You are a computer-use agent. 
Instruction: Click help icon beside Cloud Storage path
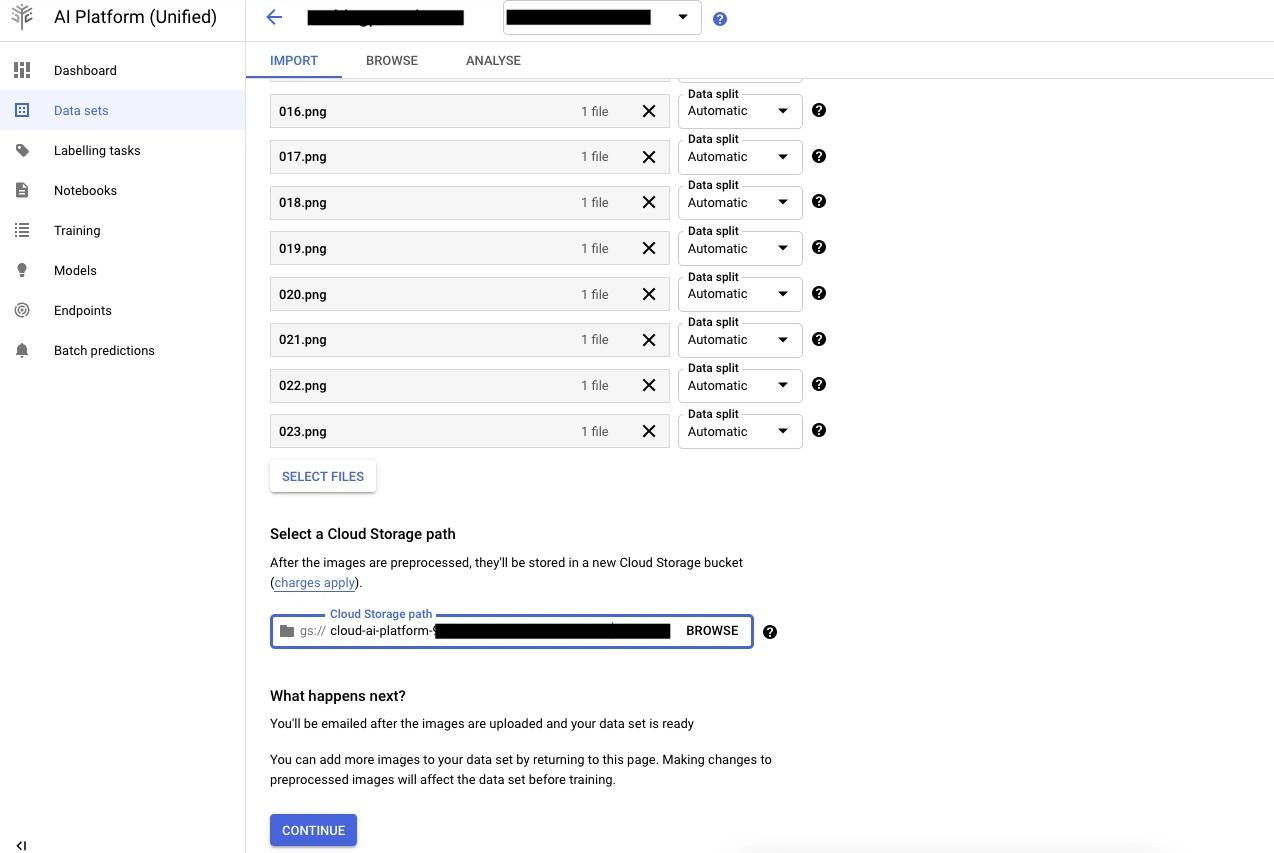click(770, 632)
